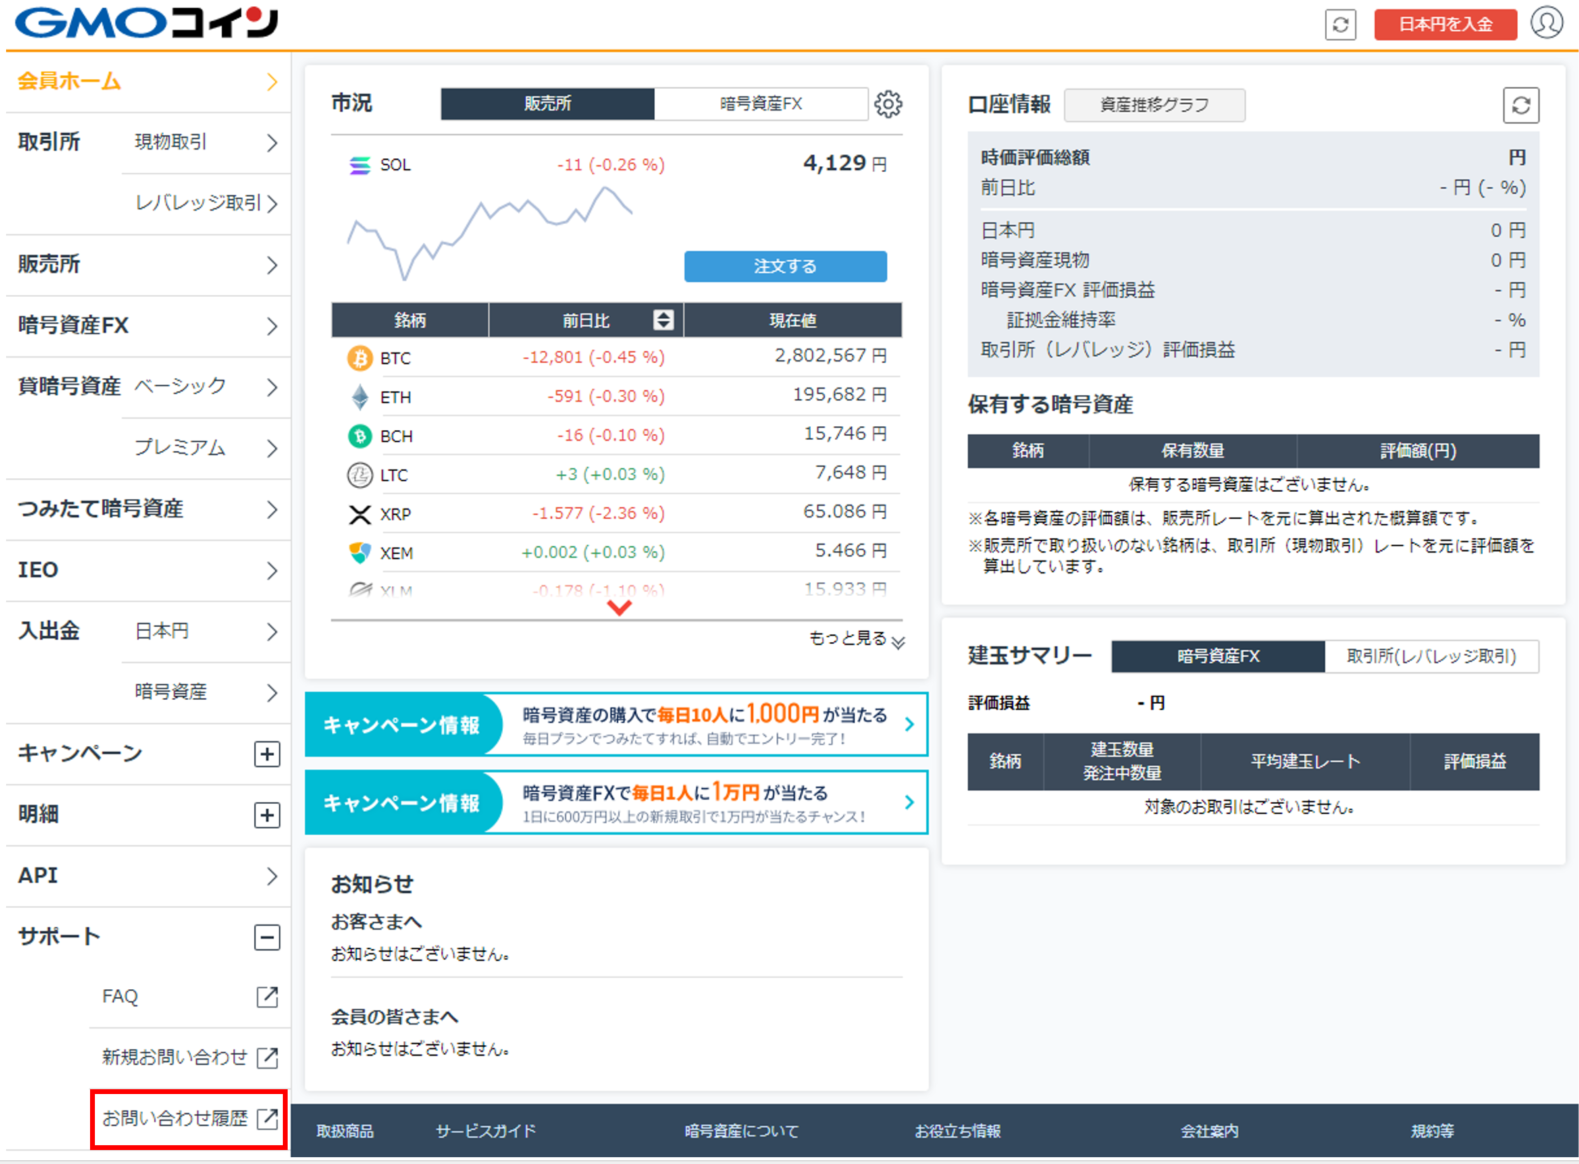The image size is (1579, 1164).
Task: Click the 日本円を入金 button
Action: click(1445, 25)
